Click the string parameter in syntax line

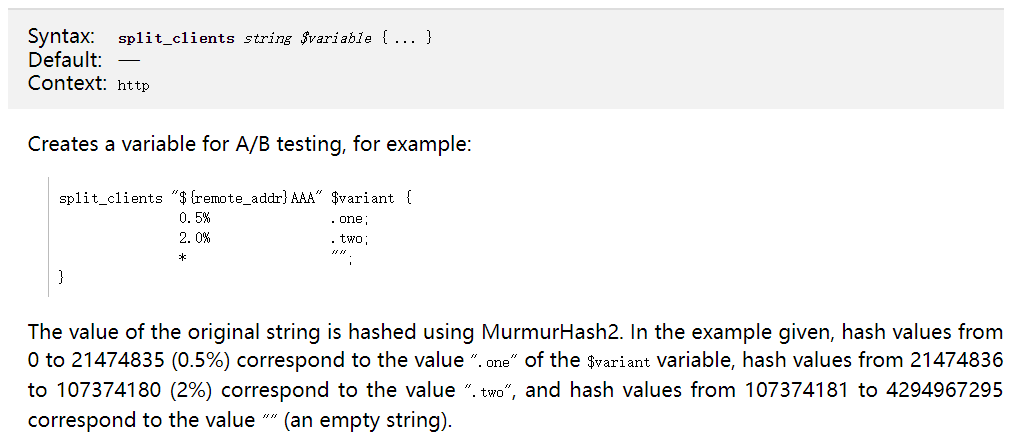(267, 38)
